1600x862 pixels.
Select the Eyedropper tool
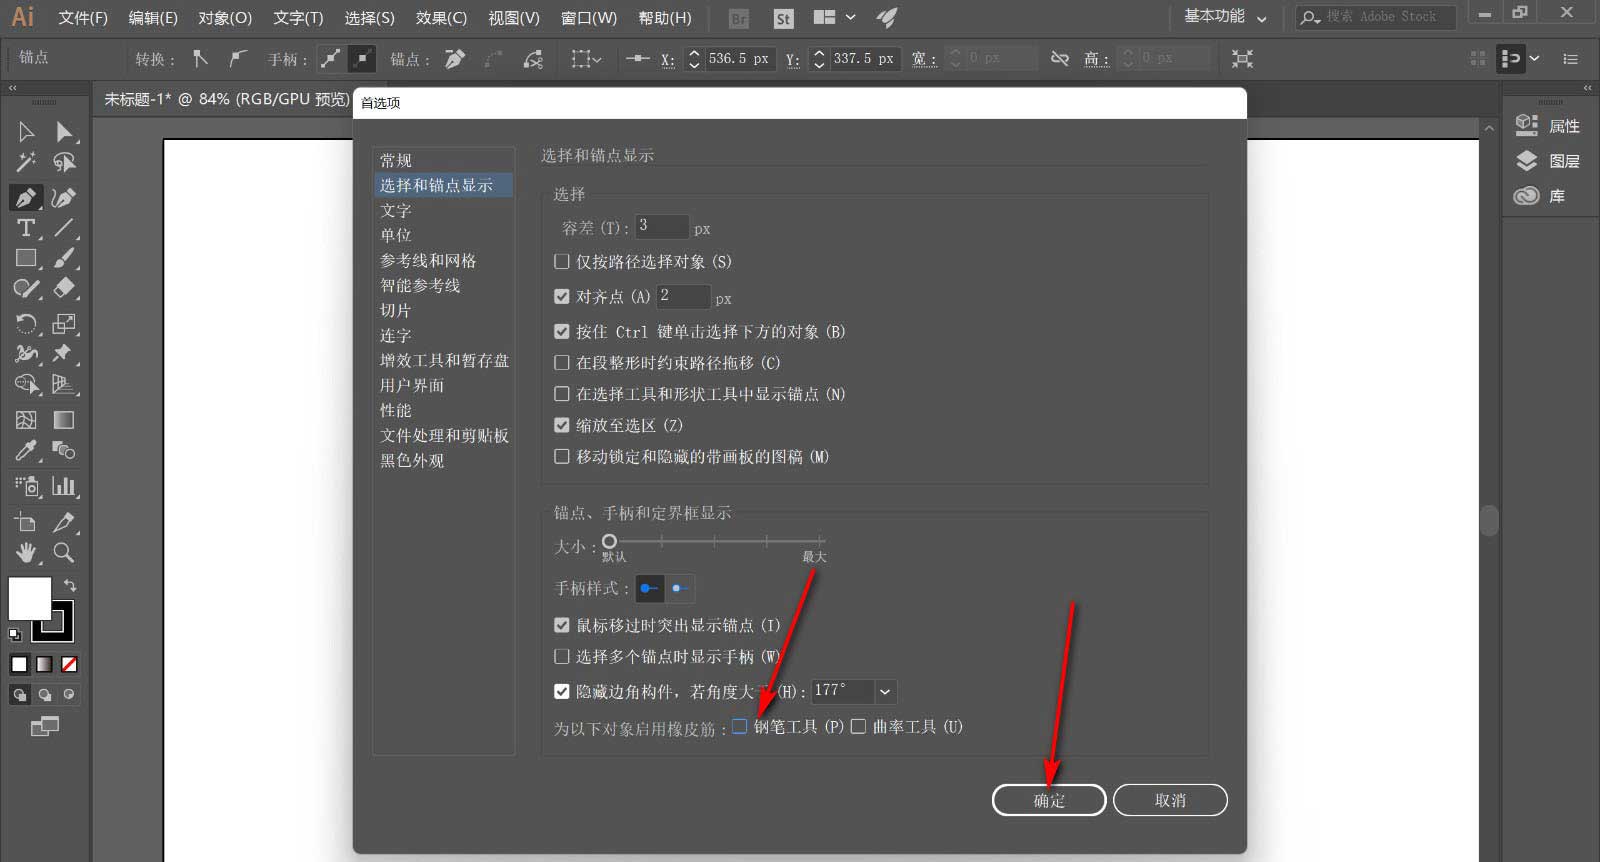click(x=26, y=451)
